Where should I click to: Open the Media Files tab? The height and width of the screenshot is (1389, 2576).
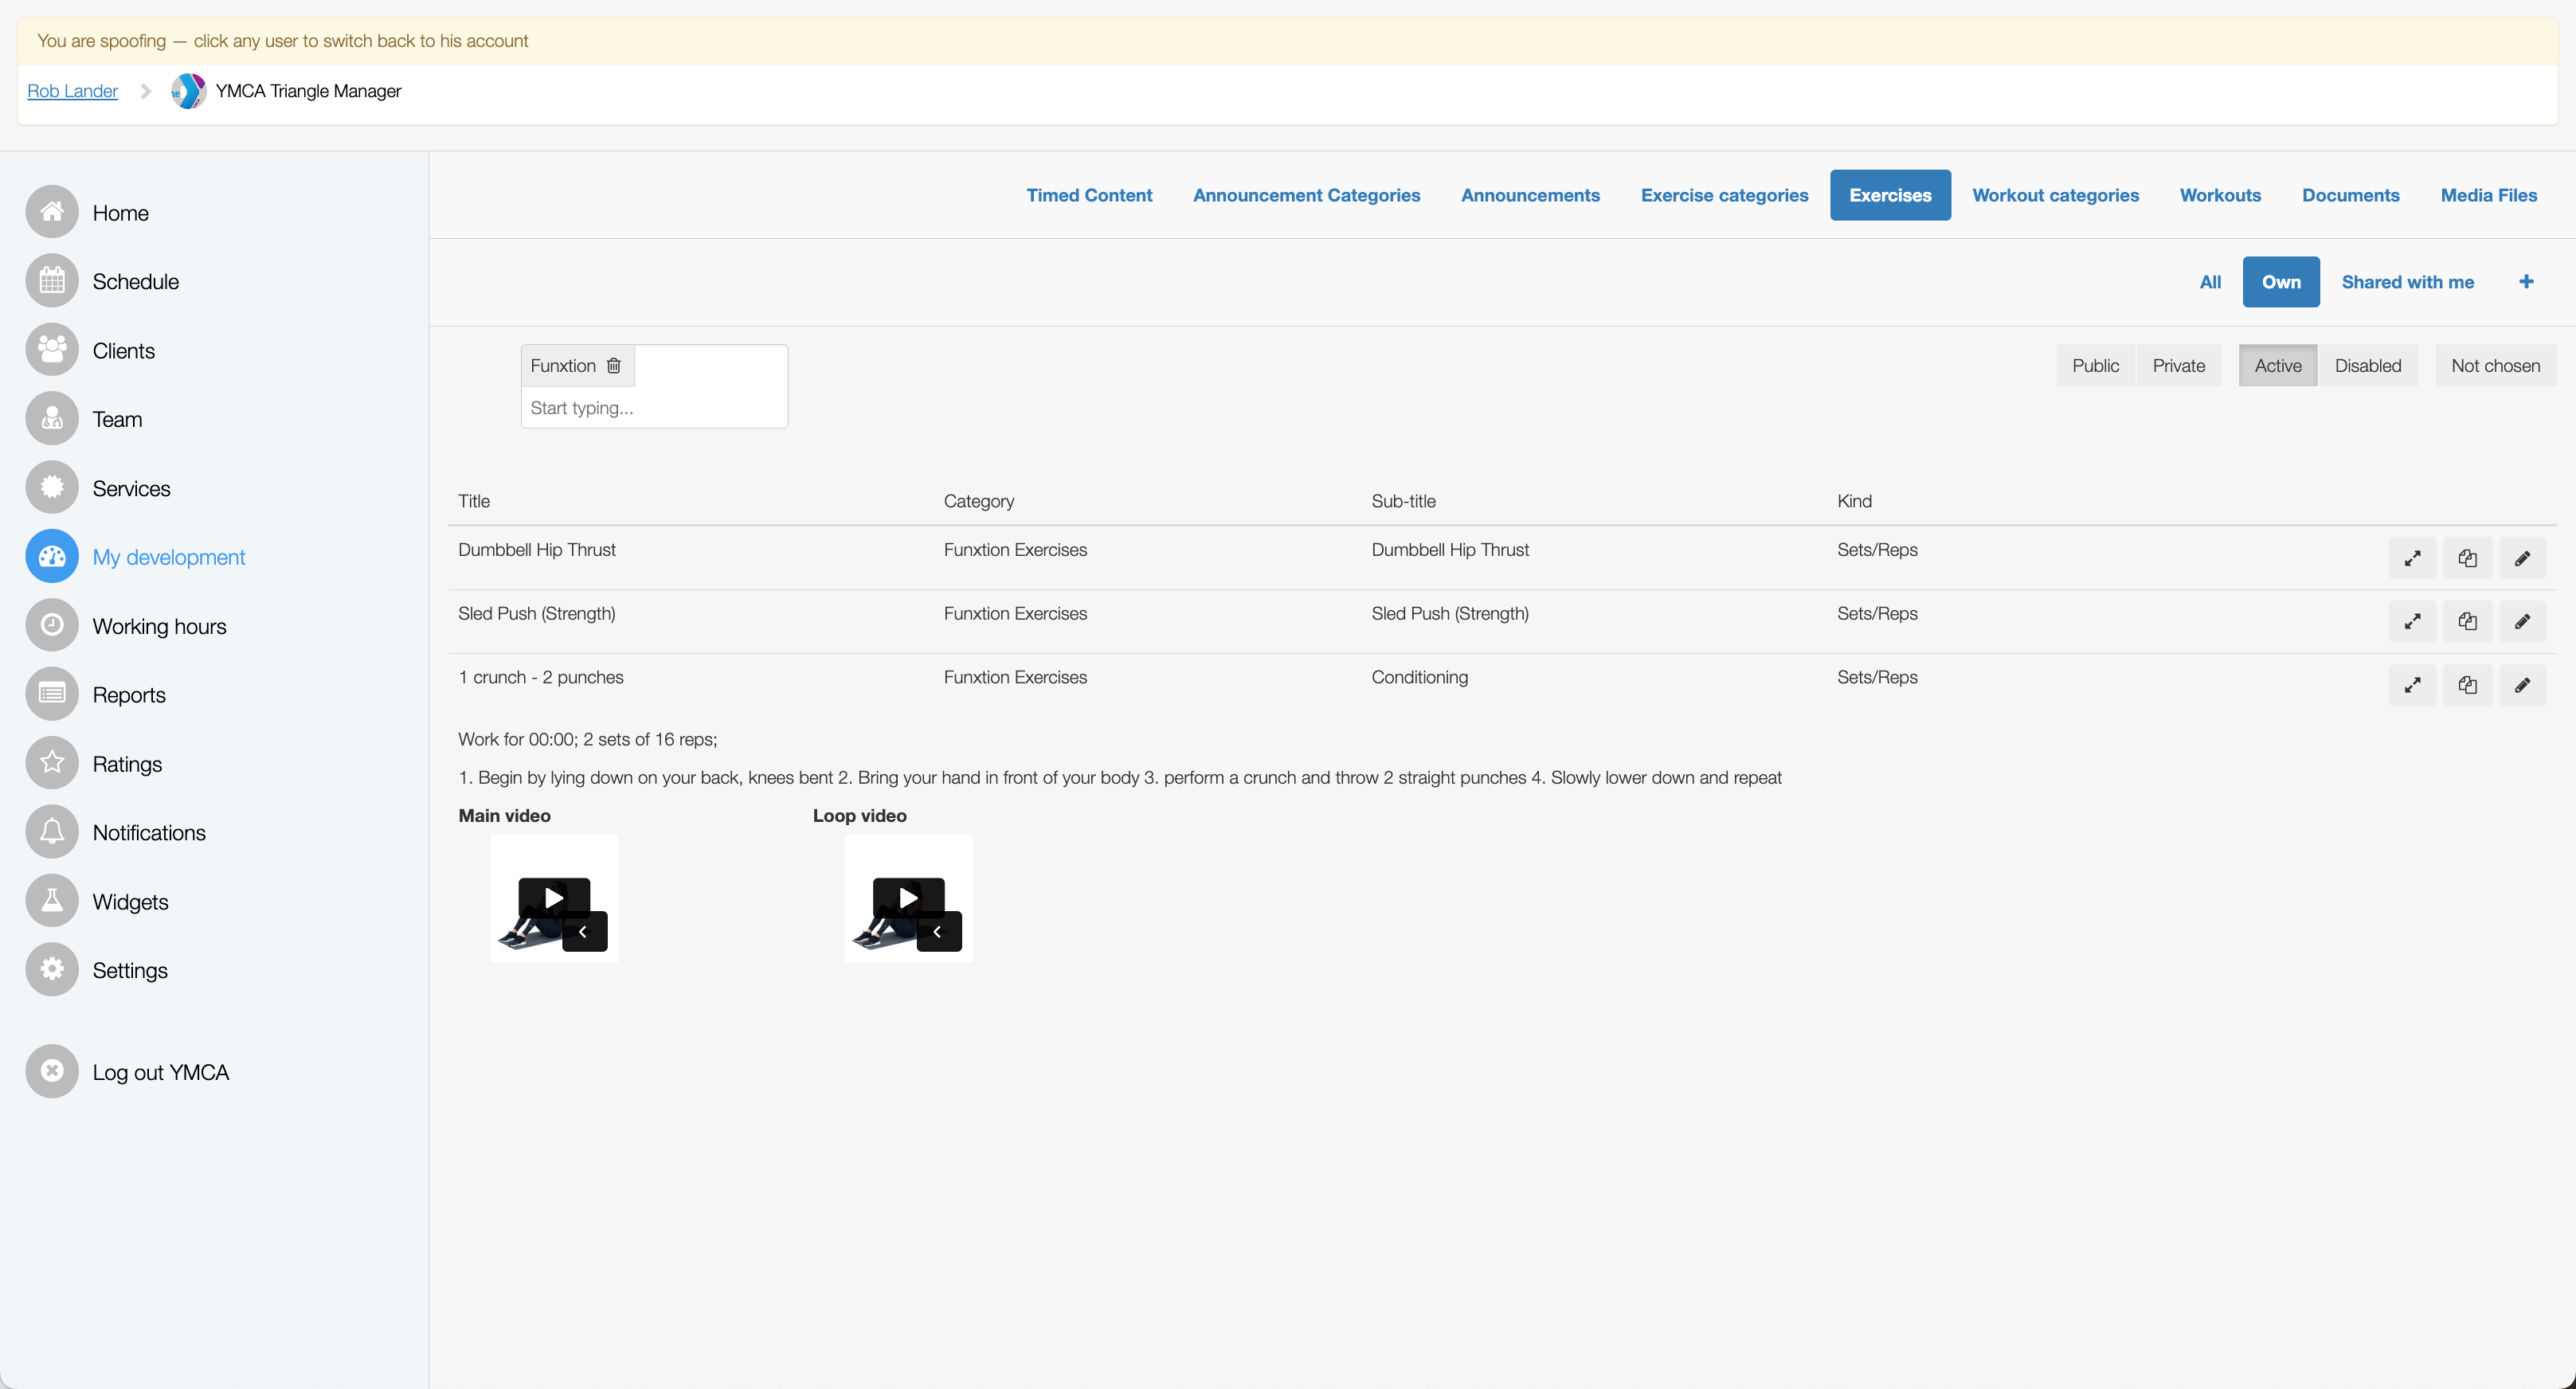point(2488,195)
